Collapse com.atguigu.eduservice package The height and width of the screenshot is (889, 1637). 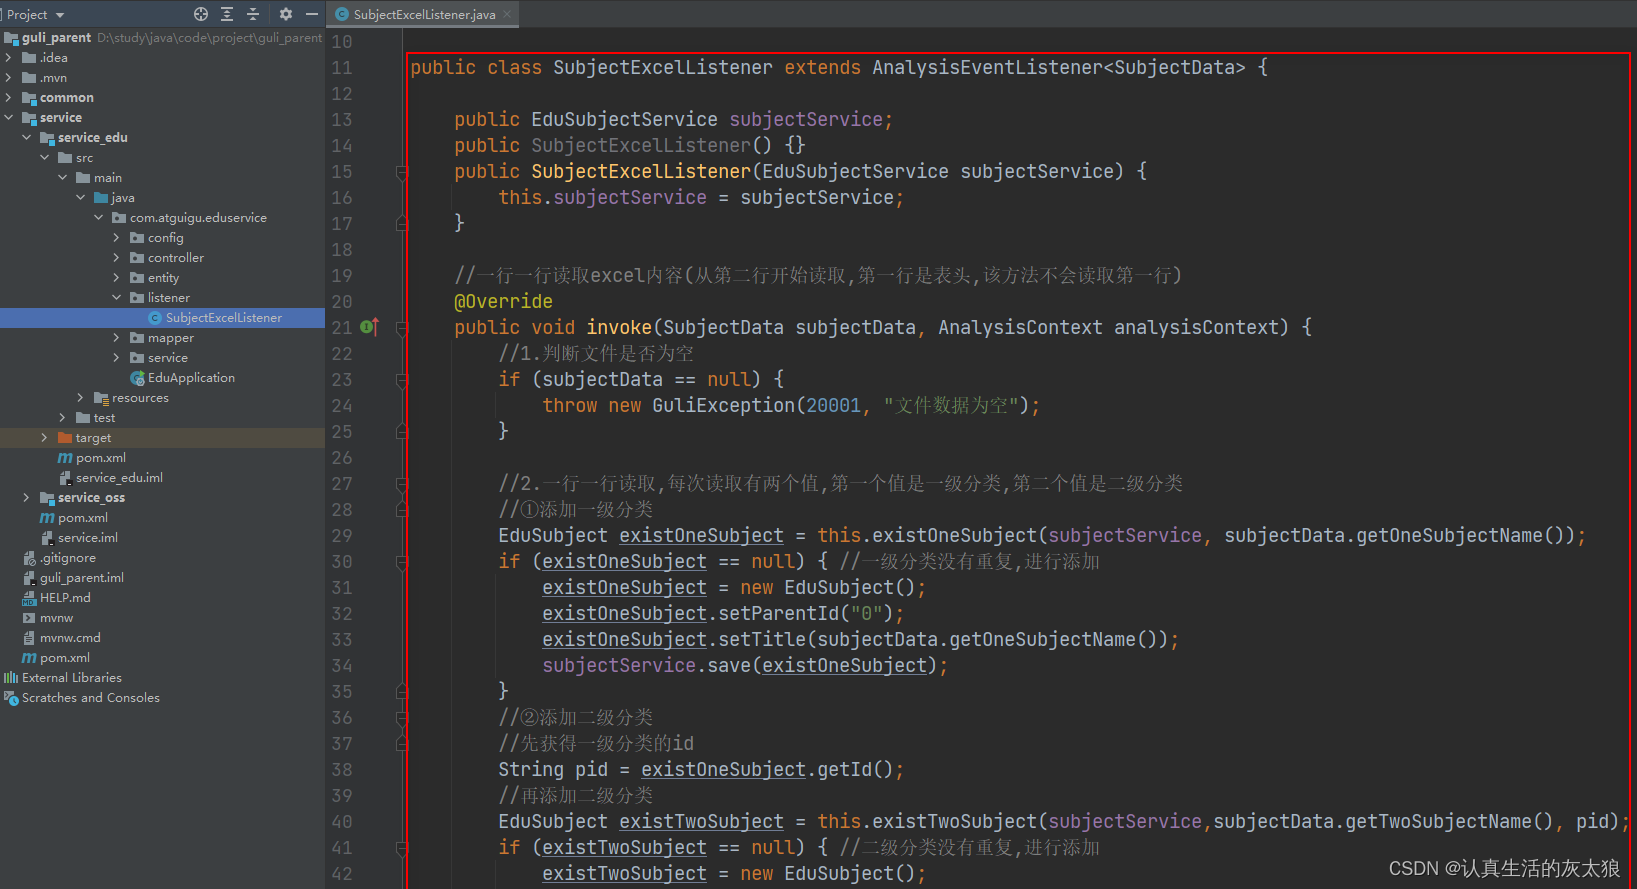tap(99, 218)
